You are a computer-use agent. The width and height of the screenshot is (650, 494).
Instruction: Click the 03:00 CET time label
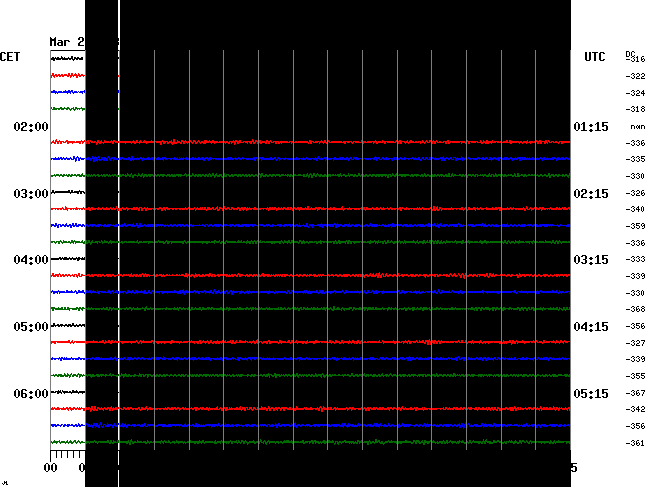click(x=31, y=194)
